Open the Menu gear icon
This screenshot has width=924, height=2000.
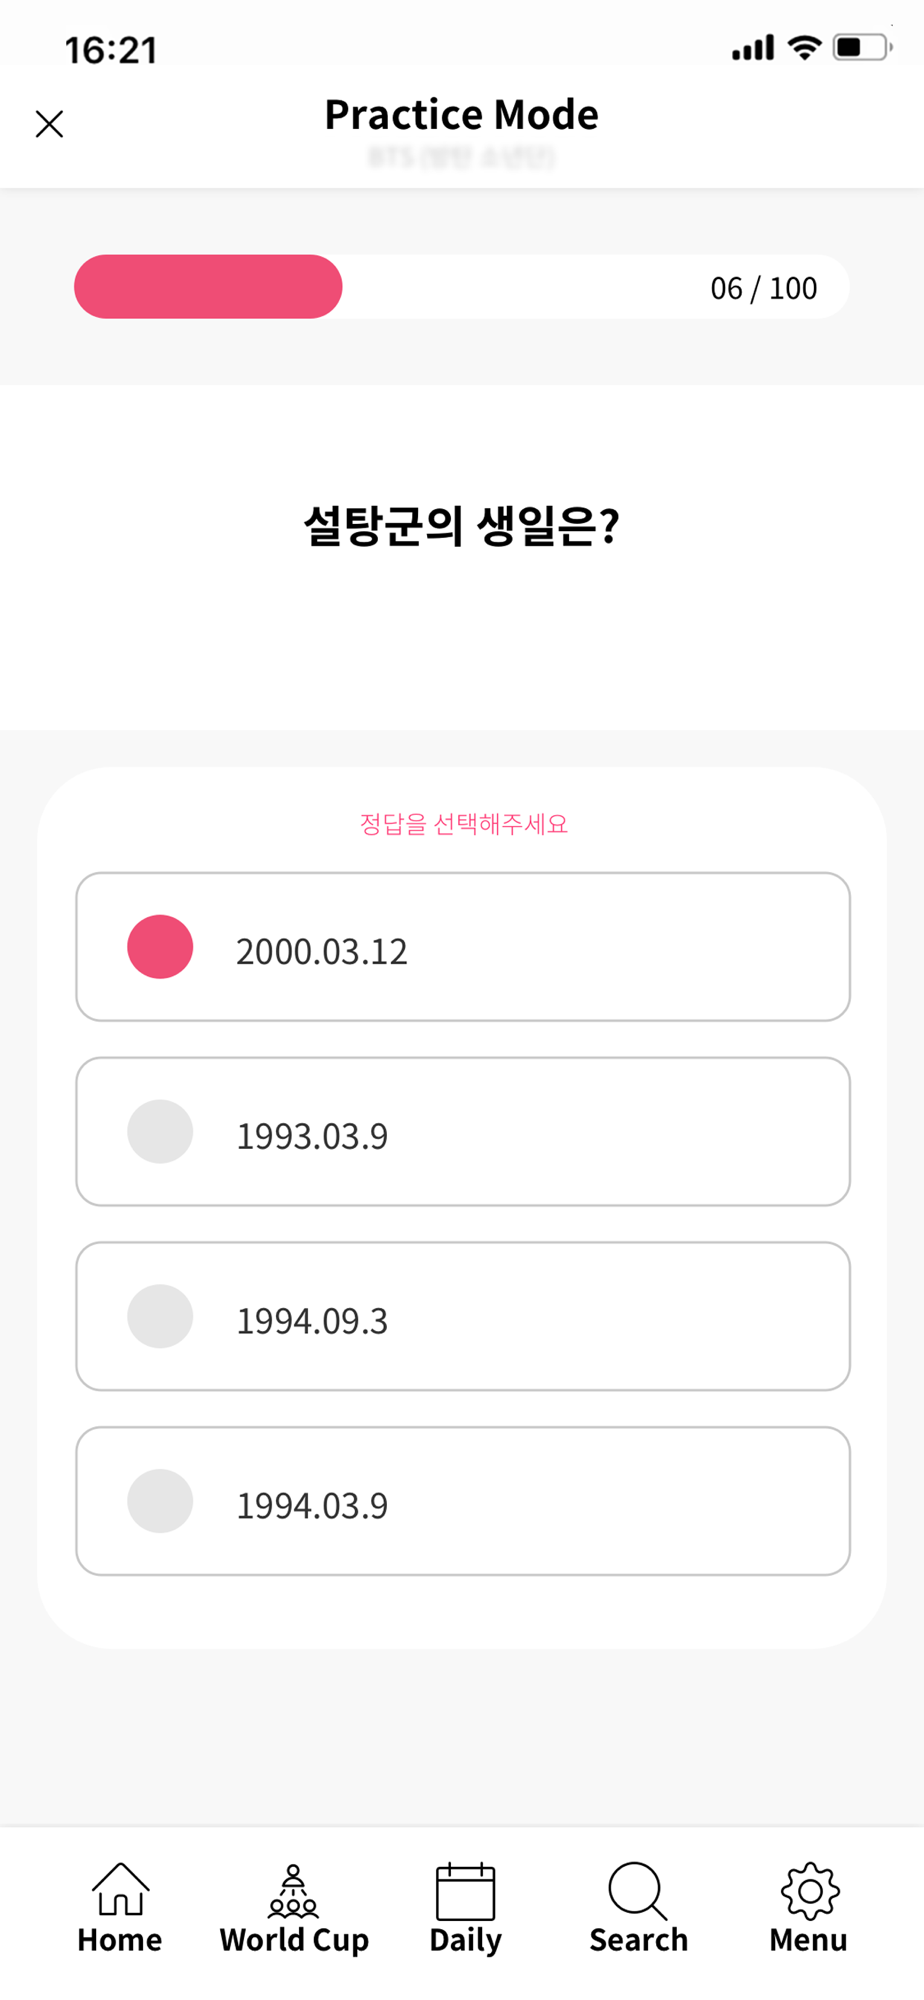[809, 1890]
